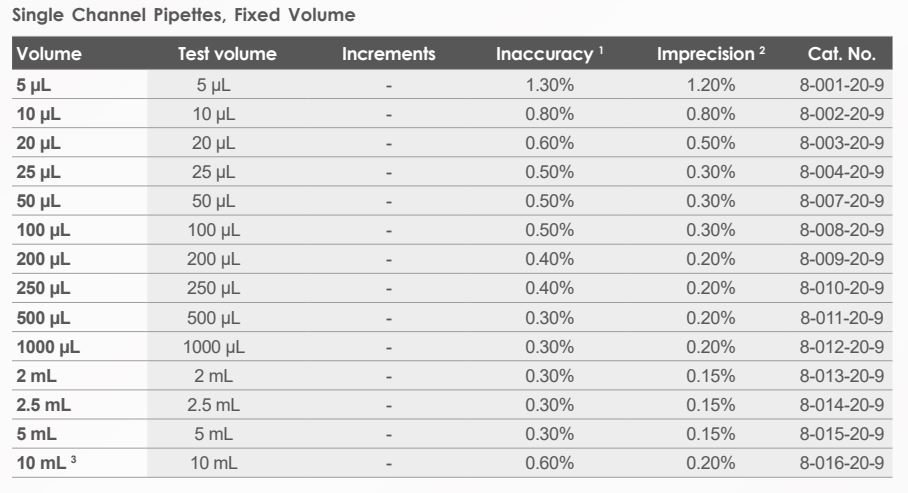Select the Increments column header

(389, 54)
